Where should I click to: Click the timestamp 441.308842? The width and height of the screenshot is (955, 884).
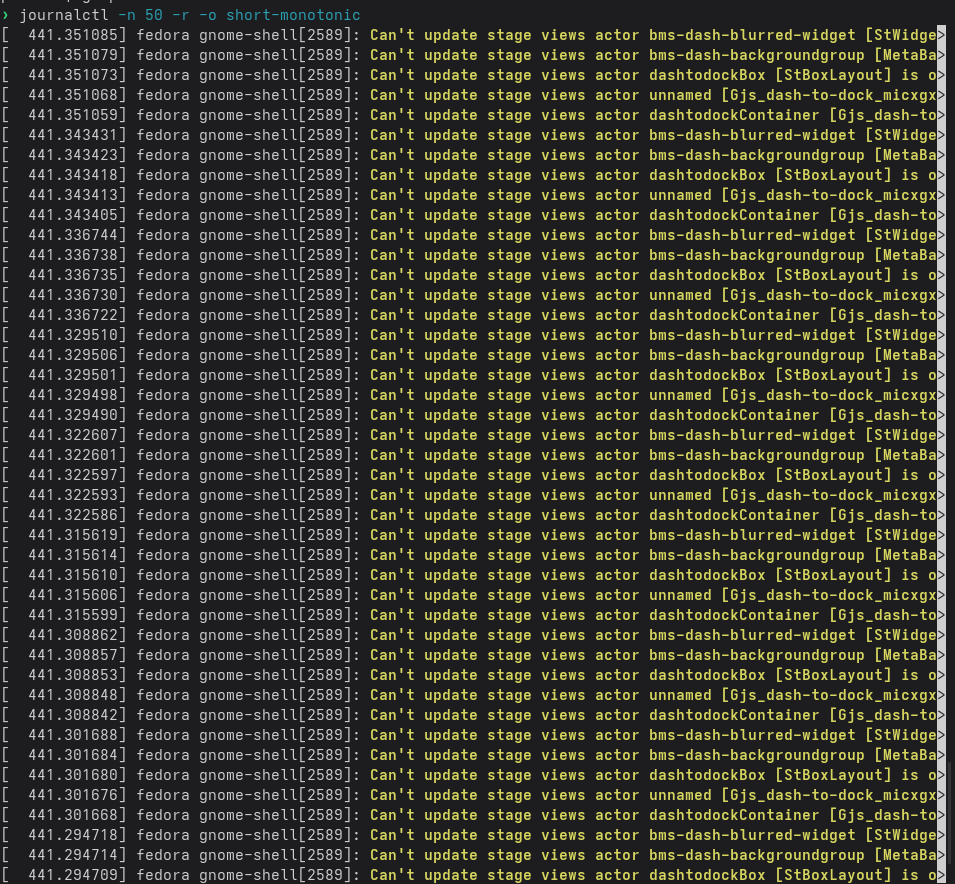(73, 715)
